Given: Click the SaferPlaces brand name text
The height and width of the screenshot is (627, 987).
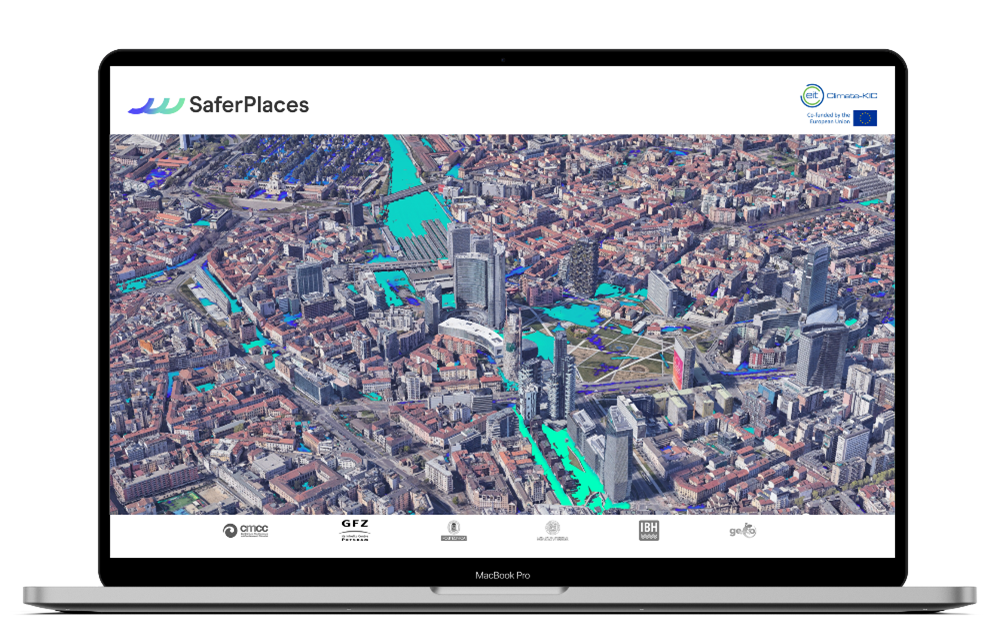Looking at the screenshot, I should (249, 105).
